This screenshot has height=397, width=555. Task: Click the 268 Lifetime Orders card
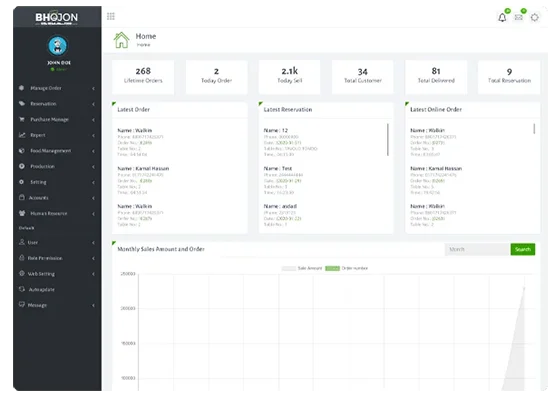[143, 77]
